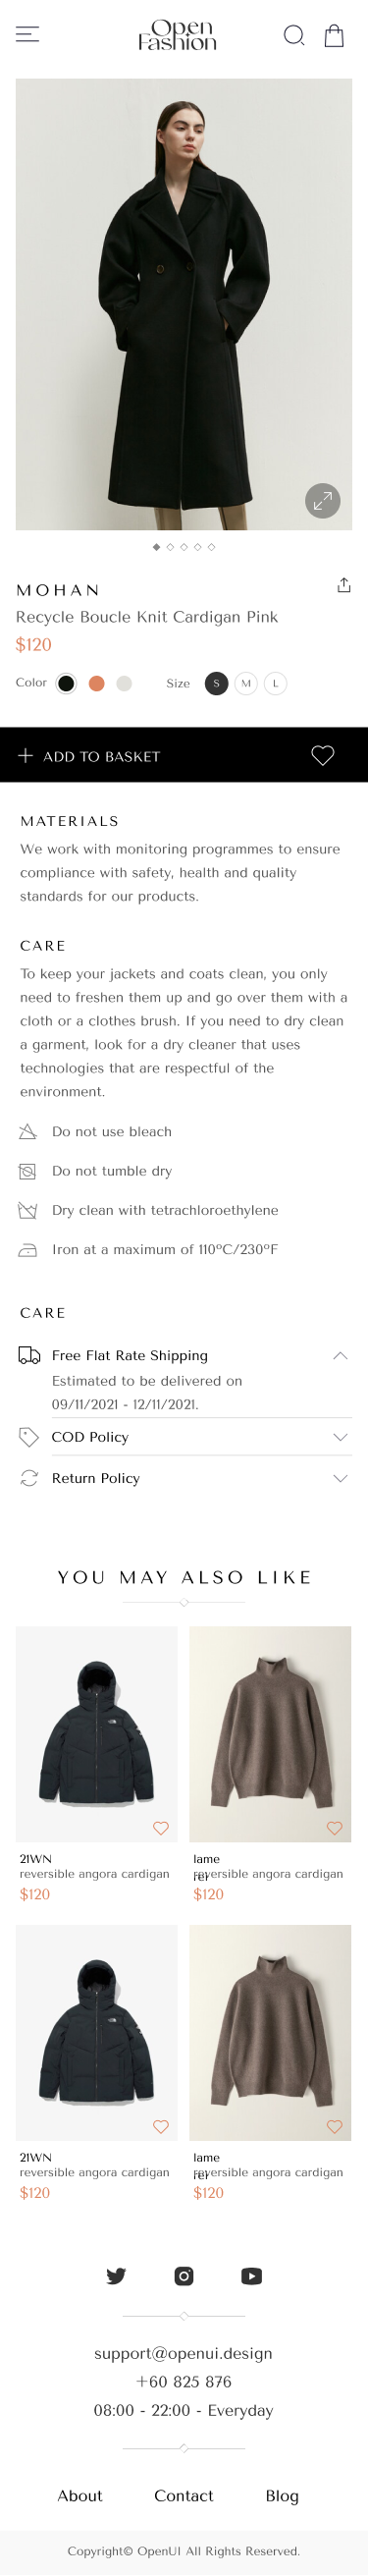
Task: Go to the About footer link
Action: [x=80, y=2496]
